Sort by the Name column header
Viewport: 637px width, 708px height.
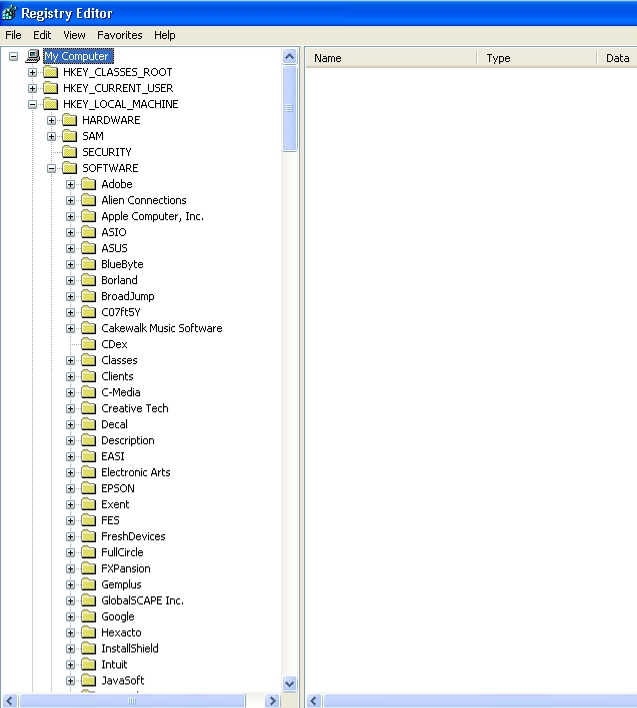[x=391, y=58]
